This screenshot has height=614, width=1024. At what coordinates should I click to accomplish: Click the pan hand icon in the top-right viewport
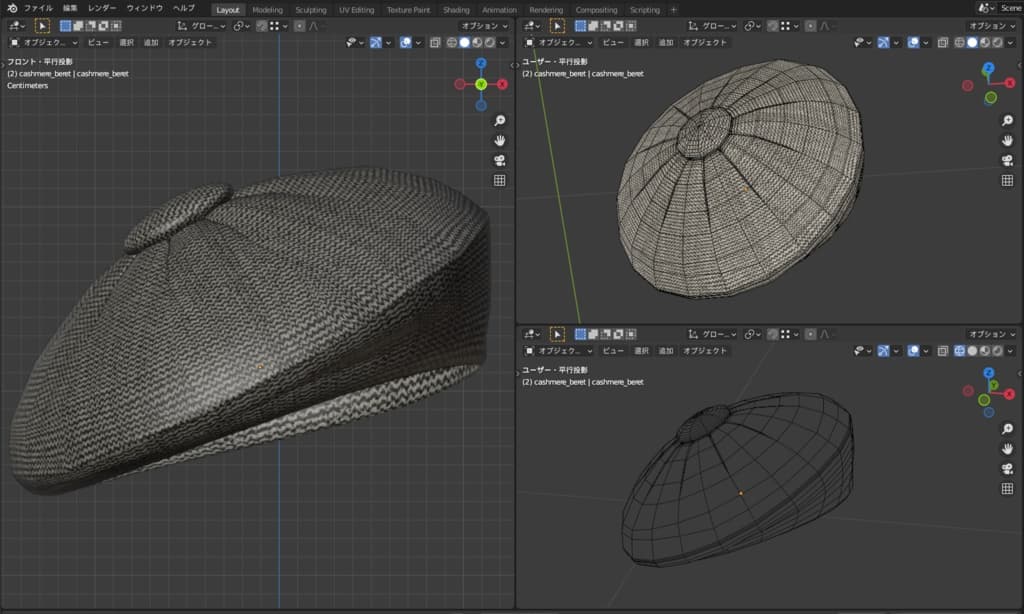coord(1007,140)
